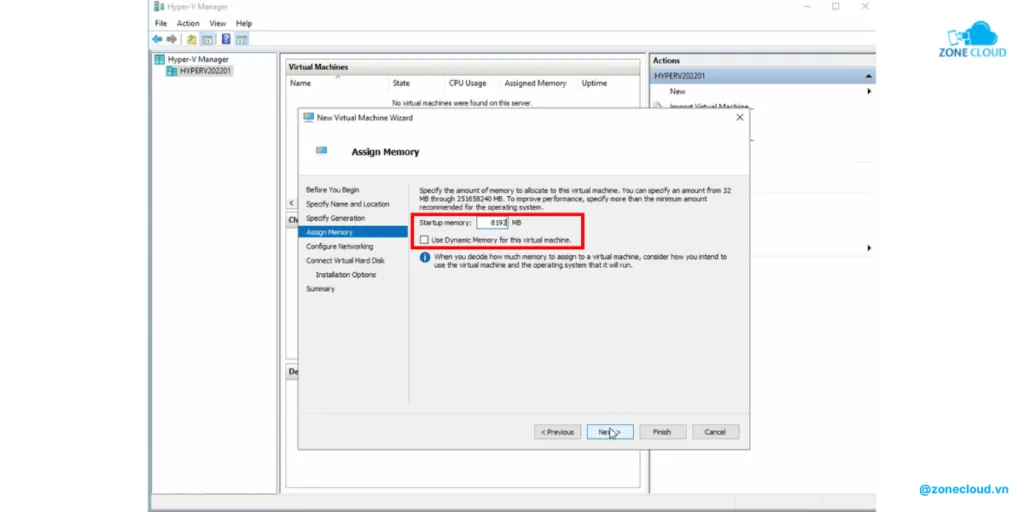Sort by State column header

coord(401,84)
